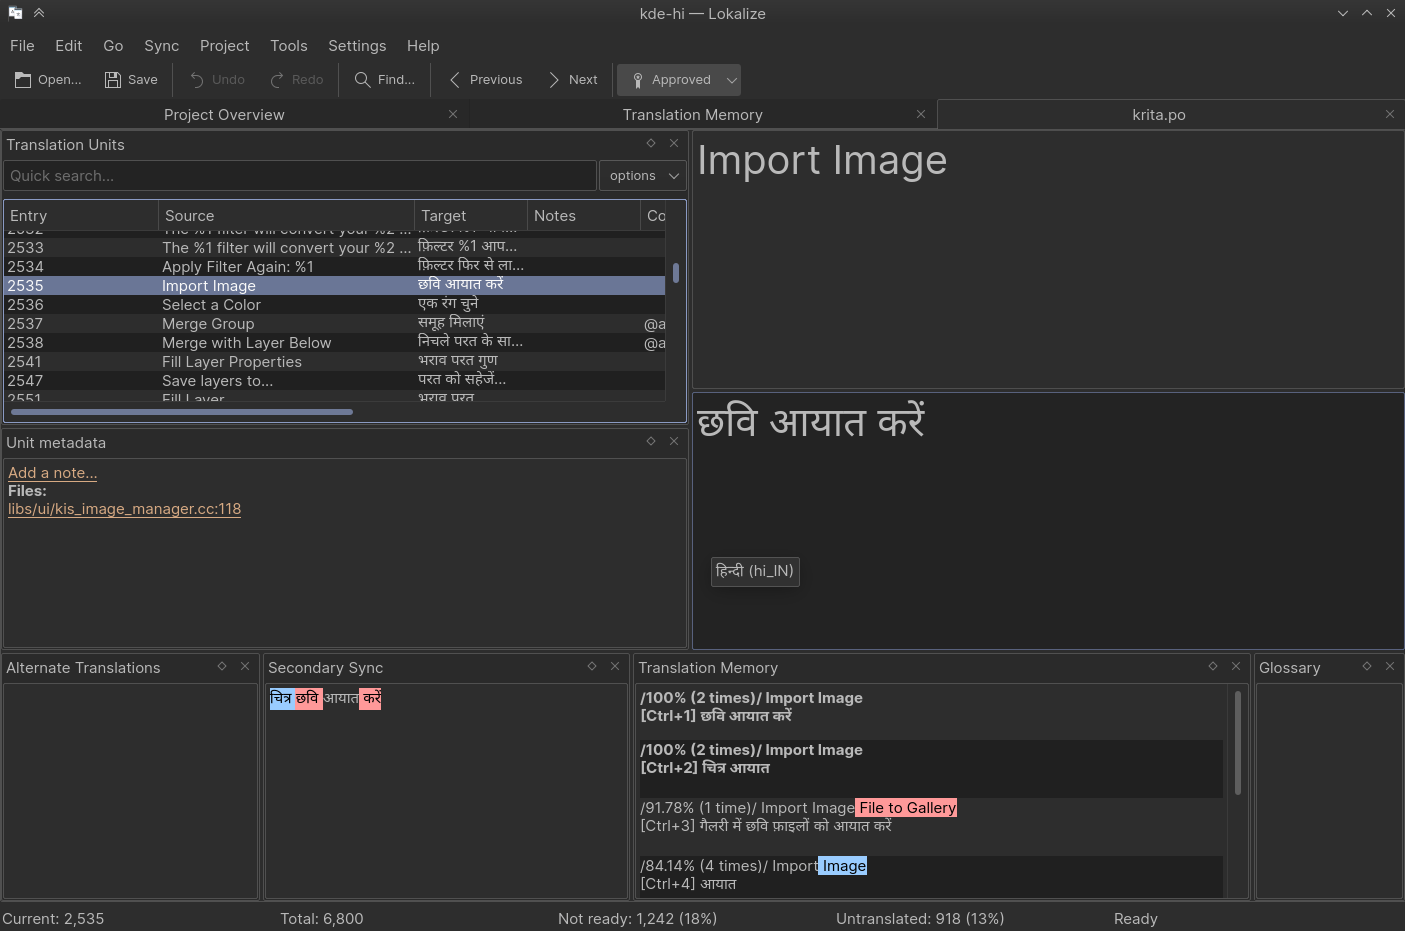Click the Undo arrow icon
This screenshot has height=931, width=1405.
(x=197, y=79)
